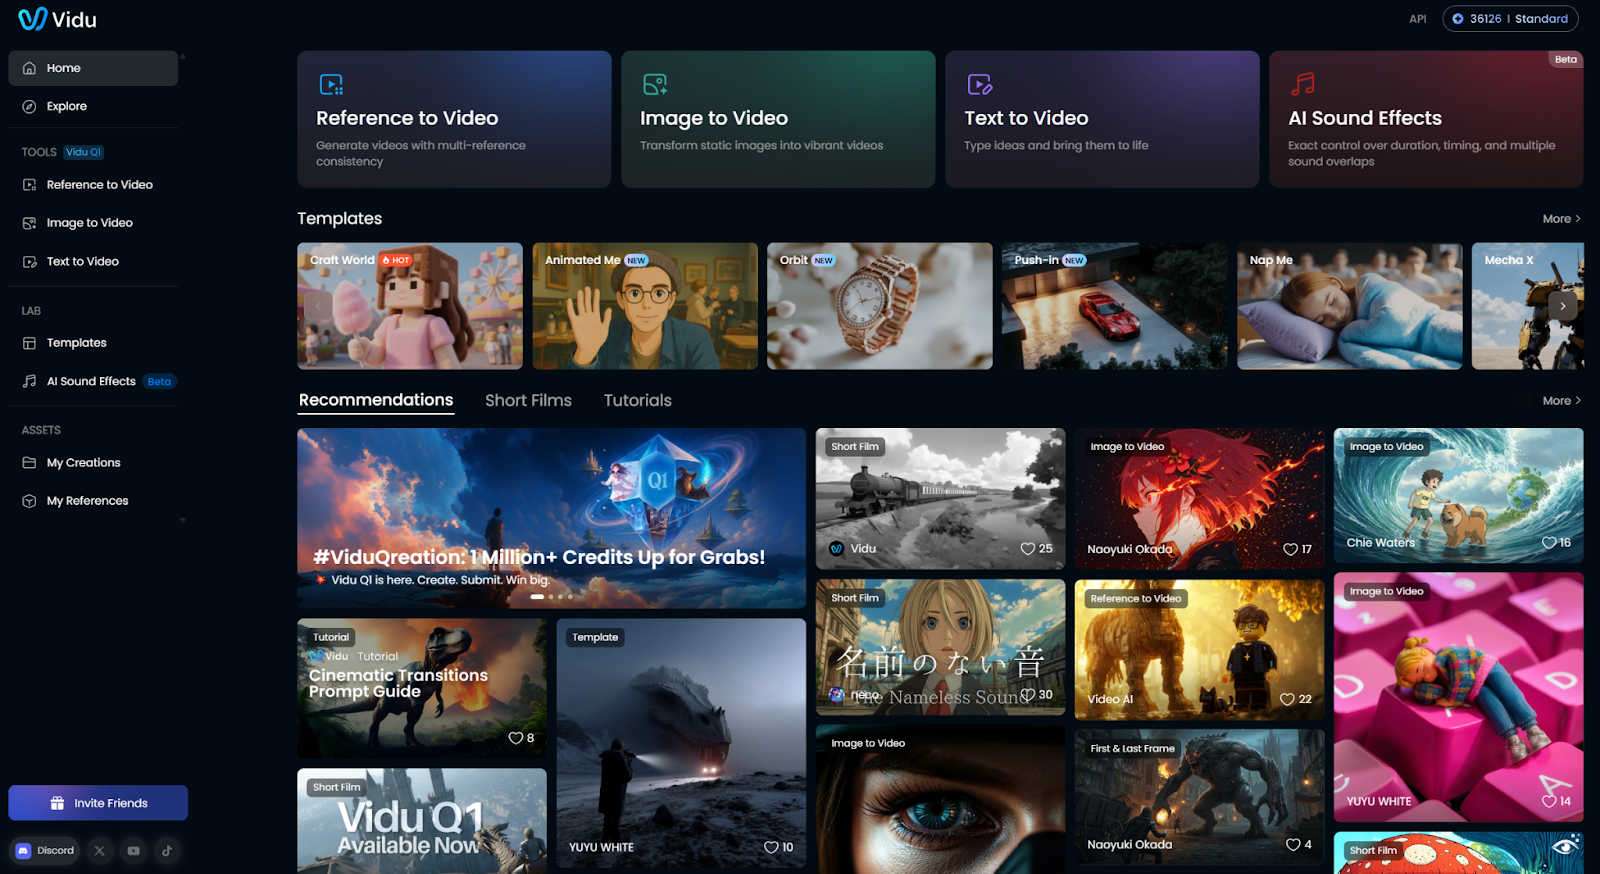
Task: Open the #ViduQreation credits banner
Action: (551, 518)
